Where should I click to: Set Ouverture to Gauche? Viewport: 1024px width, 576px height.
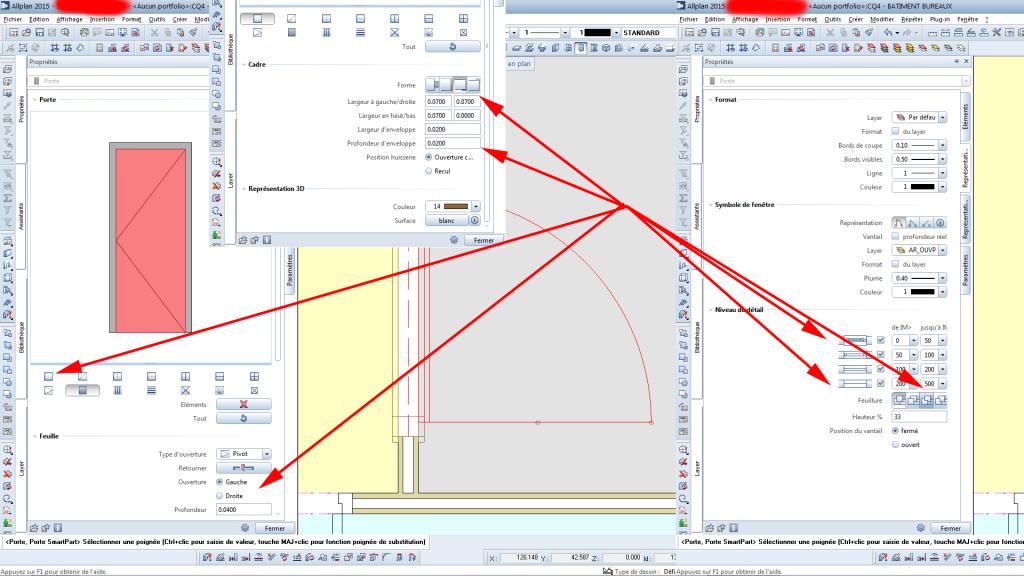pyautogui.click(x=219, y=482)
